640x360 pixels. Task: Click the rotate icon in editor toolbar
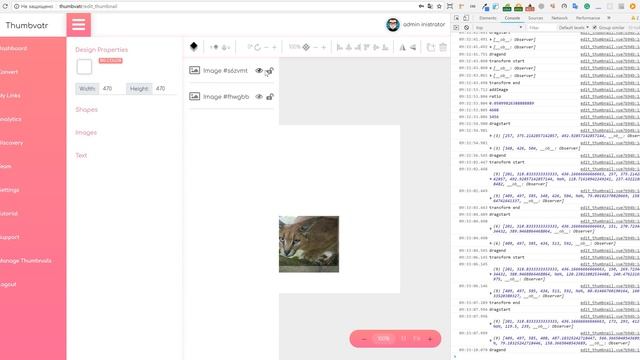(x=258, y=47)
